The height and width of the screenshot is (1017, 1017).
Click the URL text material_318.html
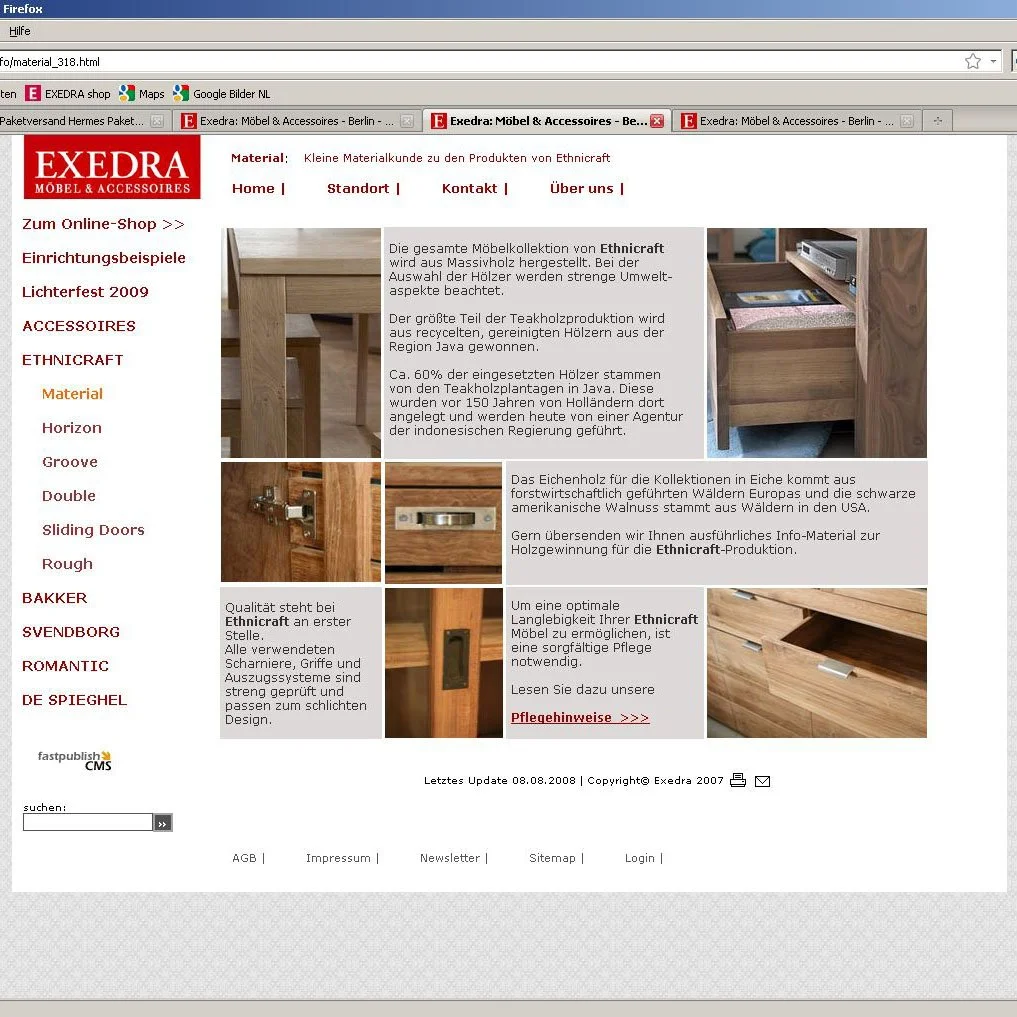click(x=57, y=62)
